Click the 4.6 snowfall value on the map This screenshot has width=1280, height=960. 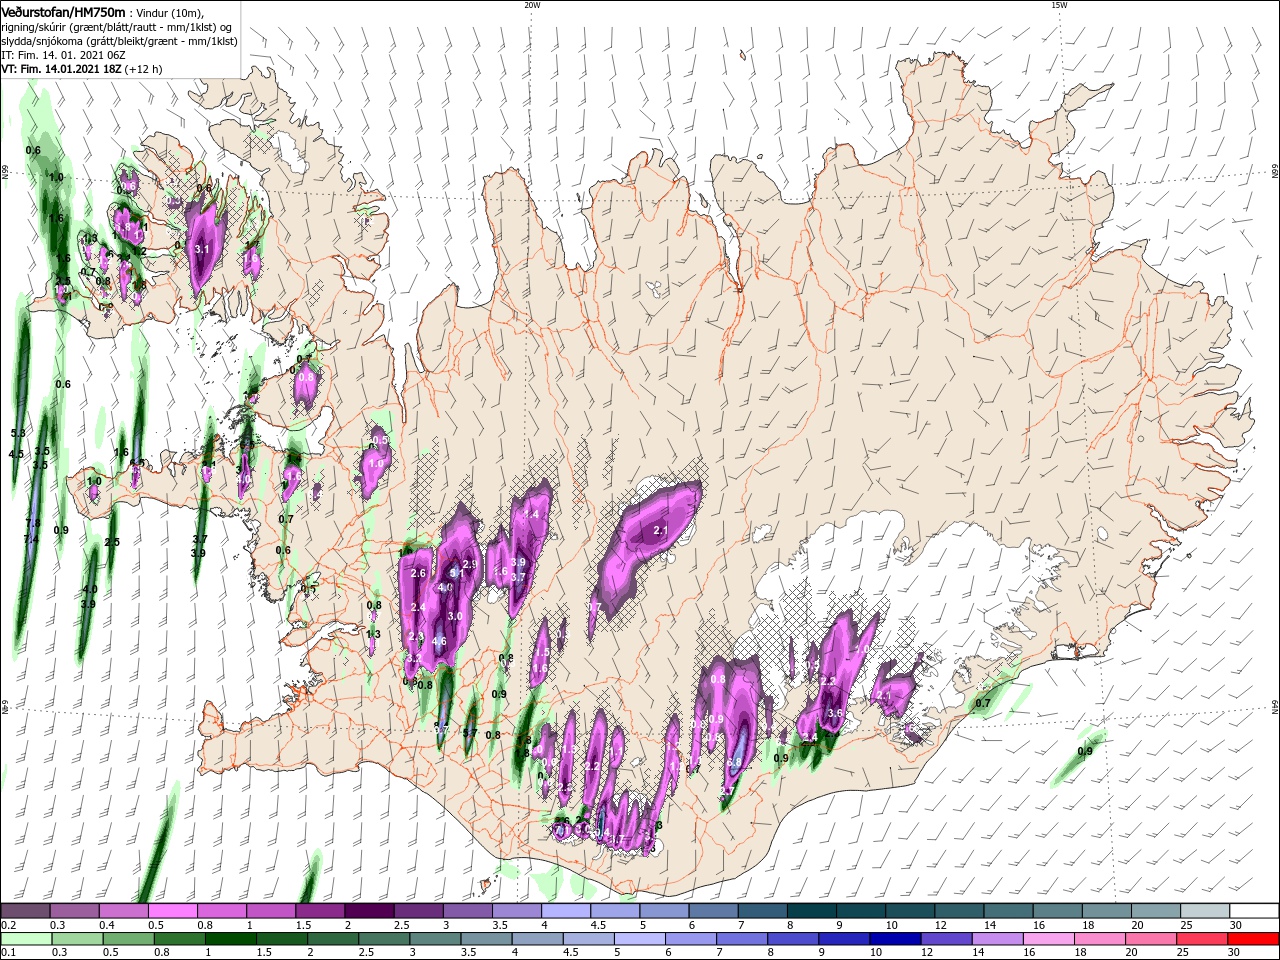[438, 641]
